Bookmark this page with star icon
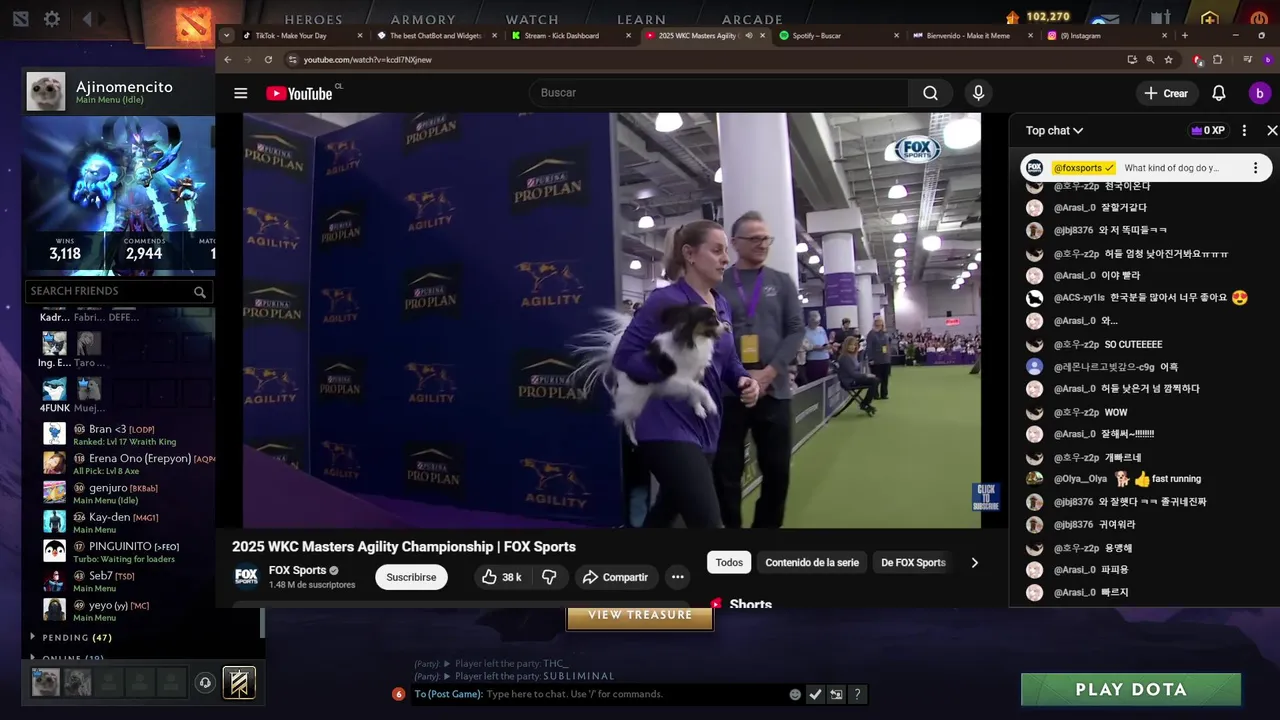Viewport: 1280px width, 720px height. coord(1168,60)
